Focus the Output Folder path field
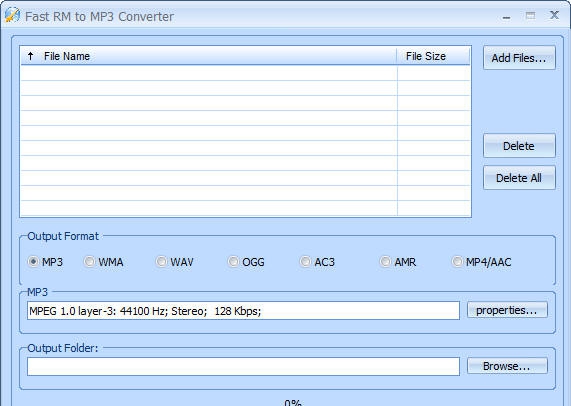The height and width of the screenshot is (406, 571). [x=243, y=366]
